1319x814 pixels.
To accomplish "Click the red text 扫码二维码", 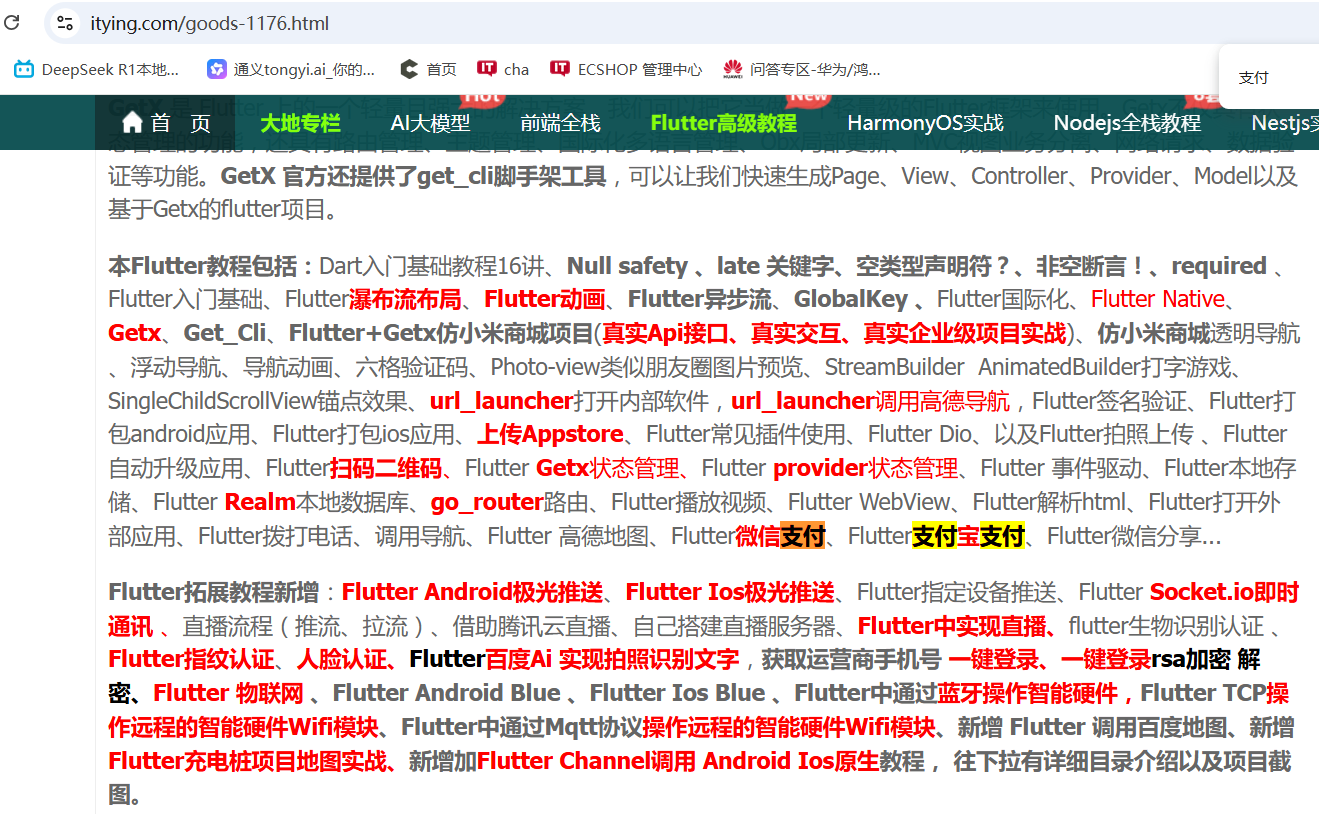I will (x=385, y=468).
